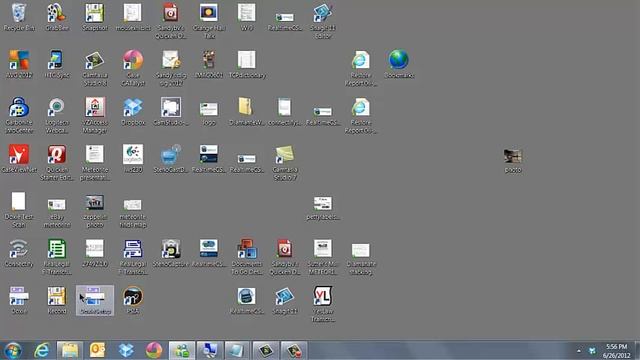The height and width of the screenshot is (360, 640).
Task: Open the Sandy sdg 2012 mail file
Action: pyautogui.click(x=171, y=68)
